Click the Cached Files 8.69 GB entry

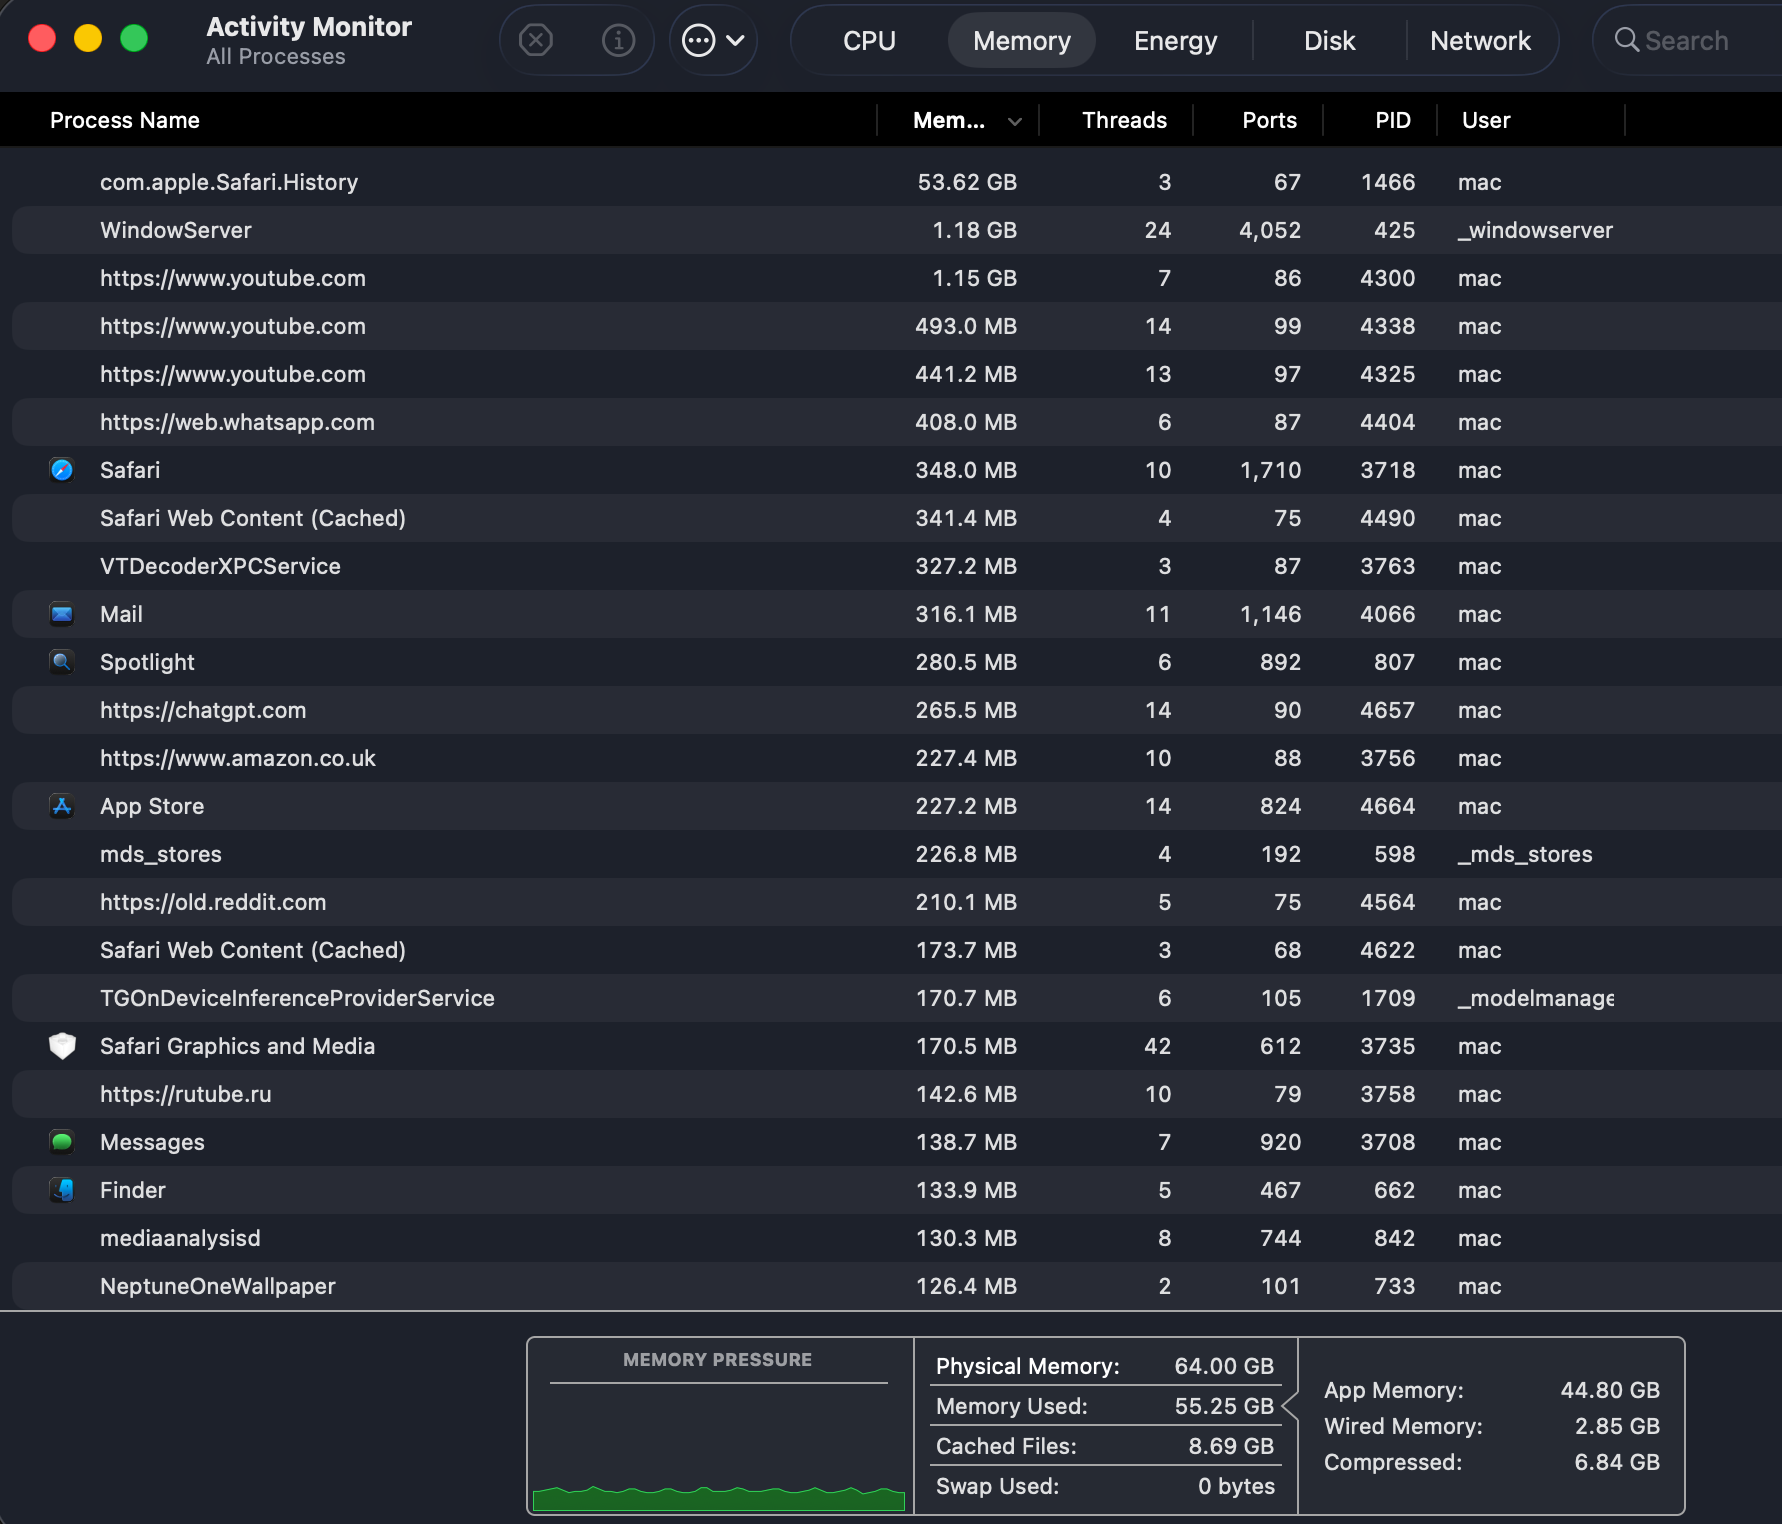(1105, 1446)
